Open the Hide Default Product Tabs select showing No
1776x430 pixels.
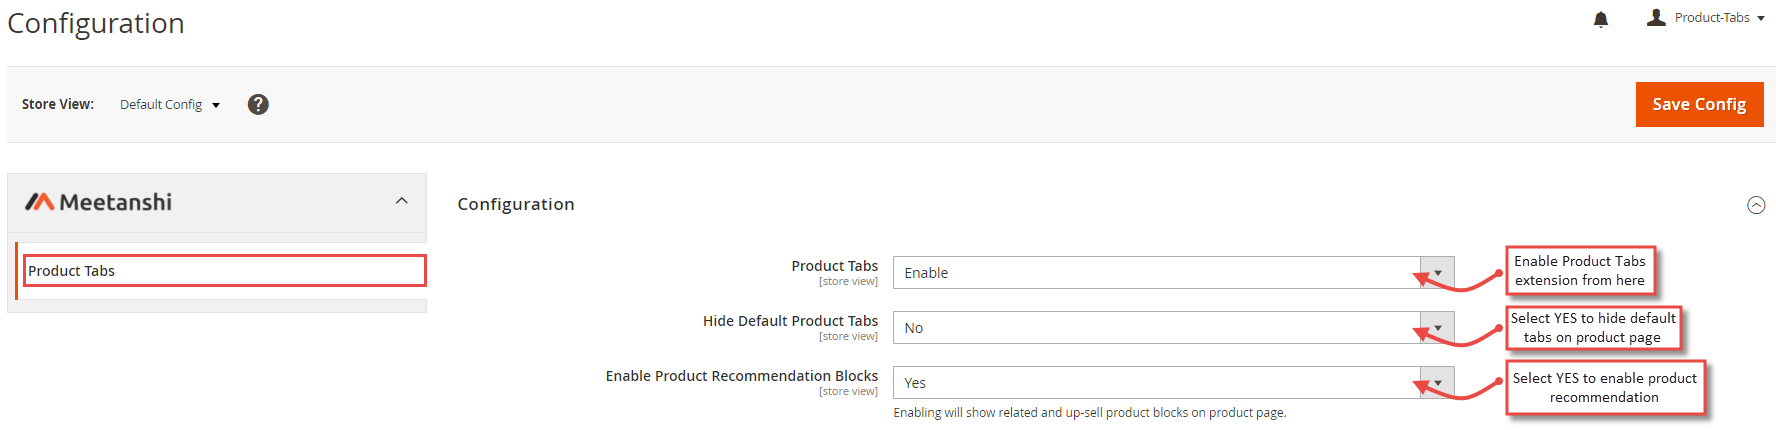(1174, 328)
